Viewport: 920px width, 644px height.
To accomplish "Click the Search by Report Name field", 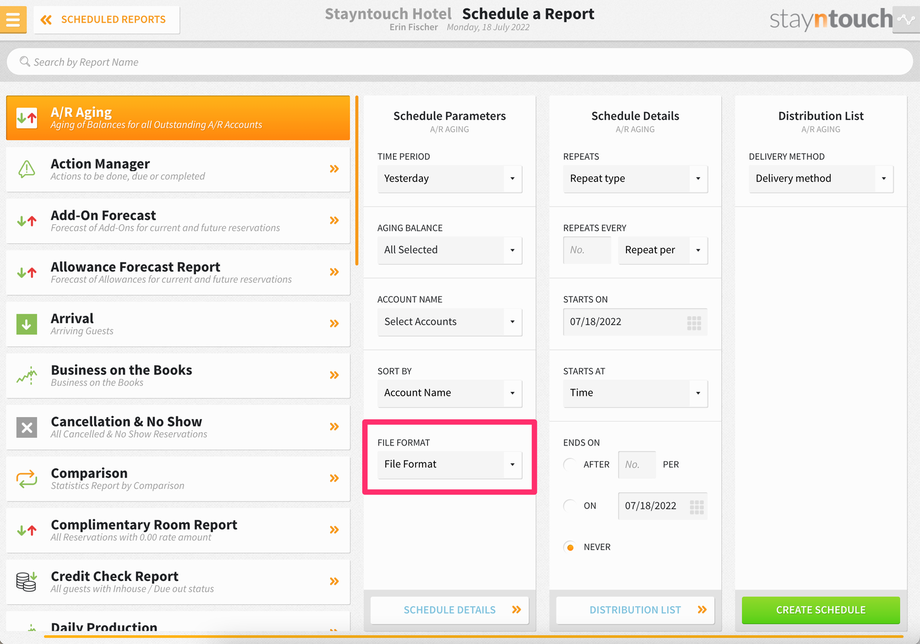I will tap(460, 62).
